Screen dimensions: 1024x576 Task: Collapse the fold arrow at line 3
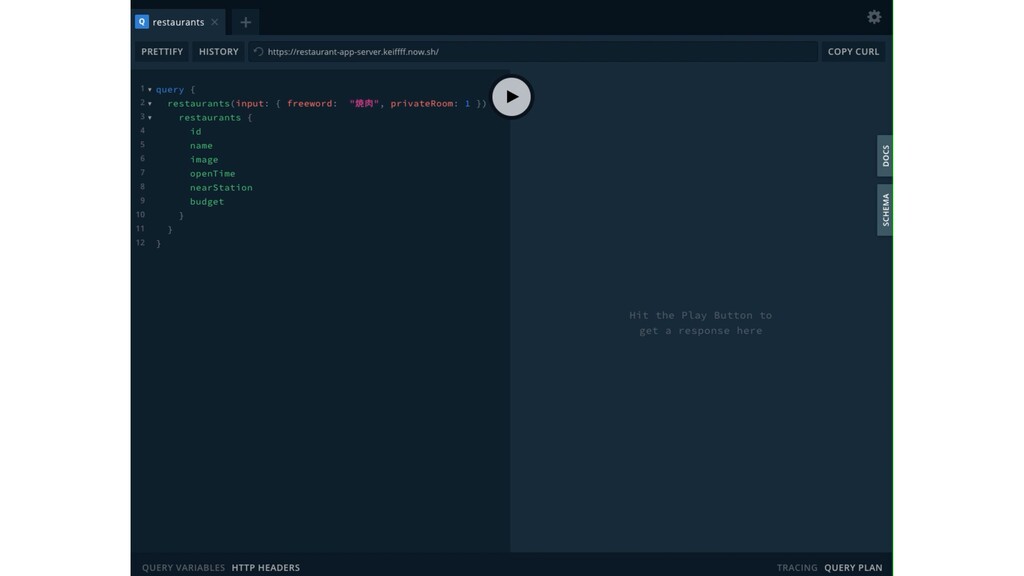(150, 118)
